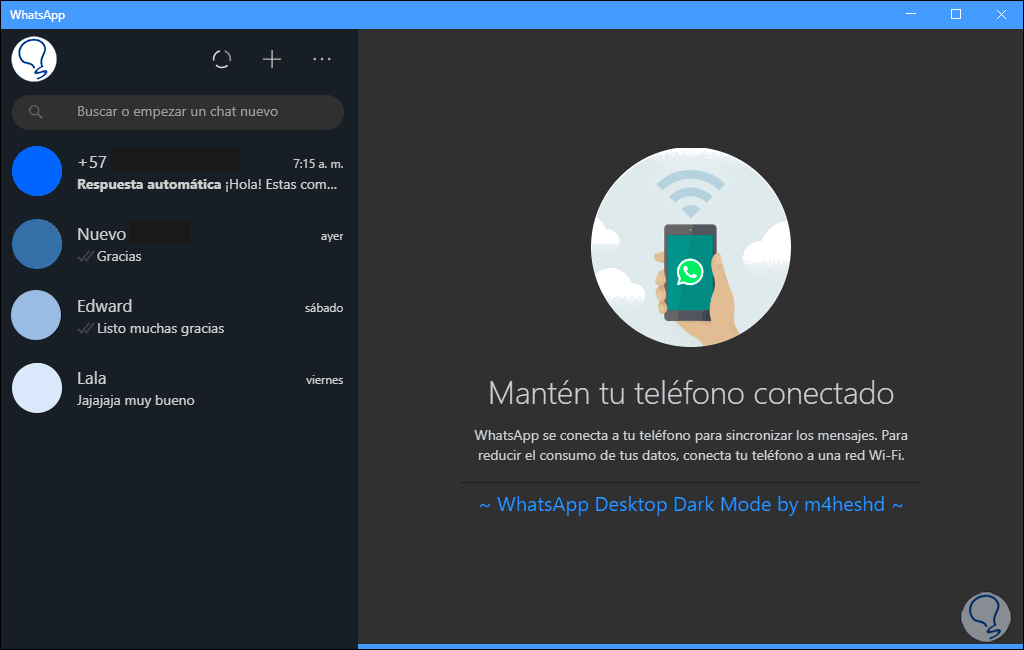This screenshot has width=1024, height=650.
Task: Open Lala's avatar circle
Action: [37, 387]
